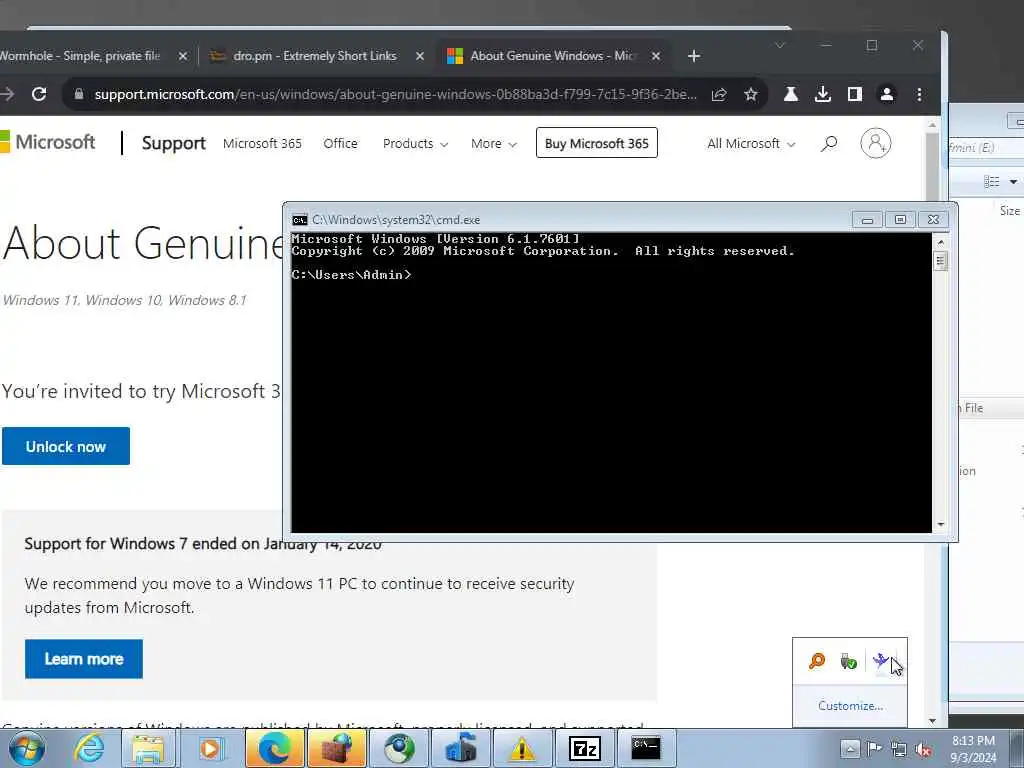Viewport: 1024px width, 768px height.
Task: Switch to Microsoft Edge in the taskbar
Action: tap(274, 748)
